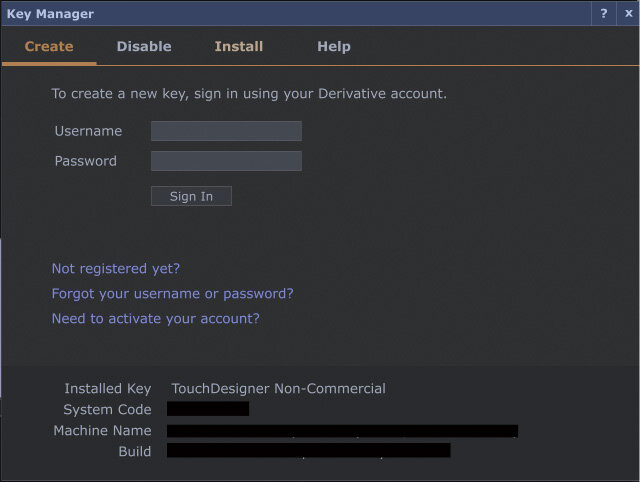Go to the Help tab
Viewport: 640px width, 482px height.
pos(334,46)
